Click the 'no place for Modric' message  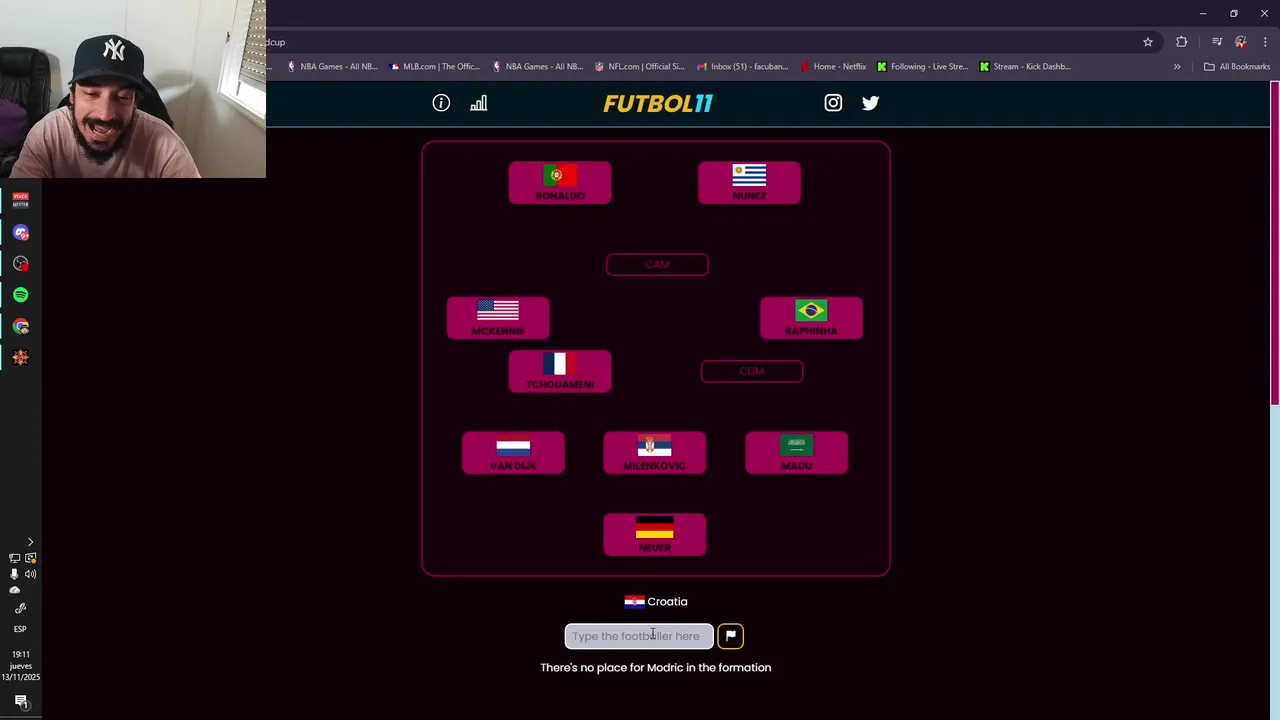pyautogui.click(x=656, y=667)
